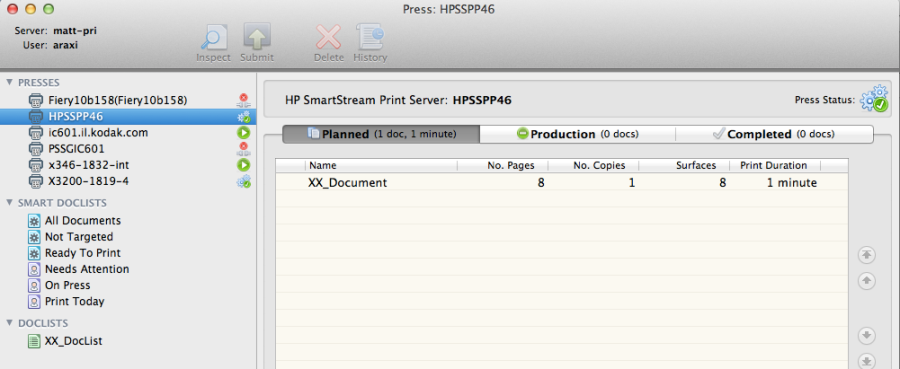The image size is (900, 369).
Task: Click the x346-1832-int printer icon
Action: [x=36, y=165]
